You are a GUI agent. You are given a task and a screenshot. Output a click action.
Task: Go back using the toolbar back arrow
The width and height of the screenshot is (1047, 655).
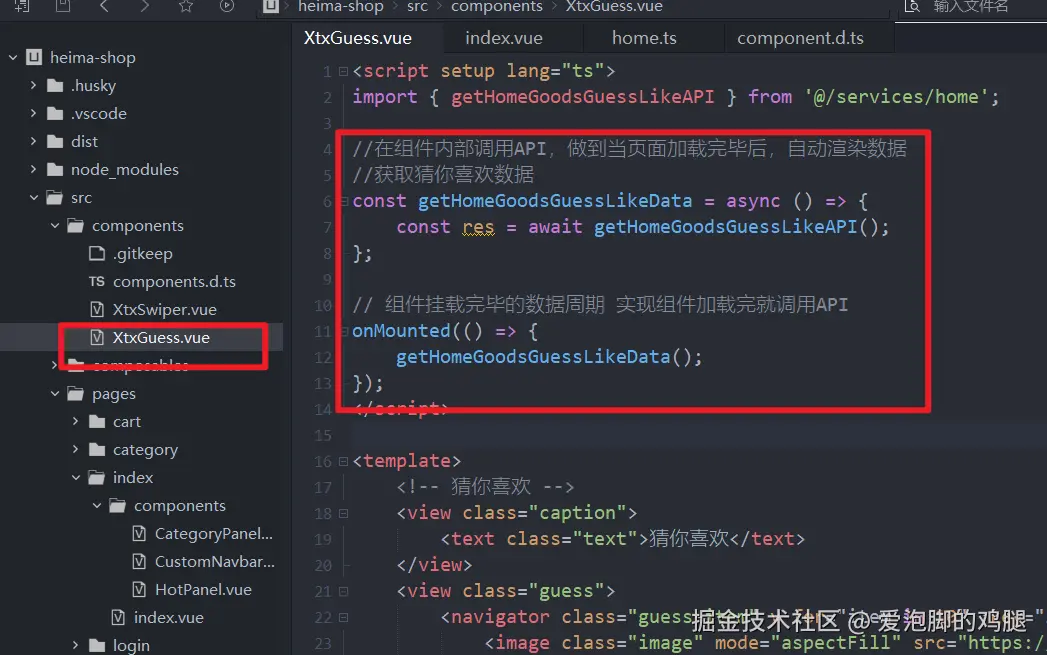click(x=103, y=6)
